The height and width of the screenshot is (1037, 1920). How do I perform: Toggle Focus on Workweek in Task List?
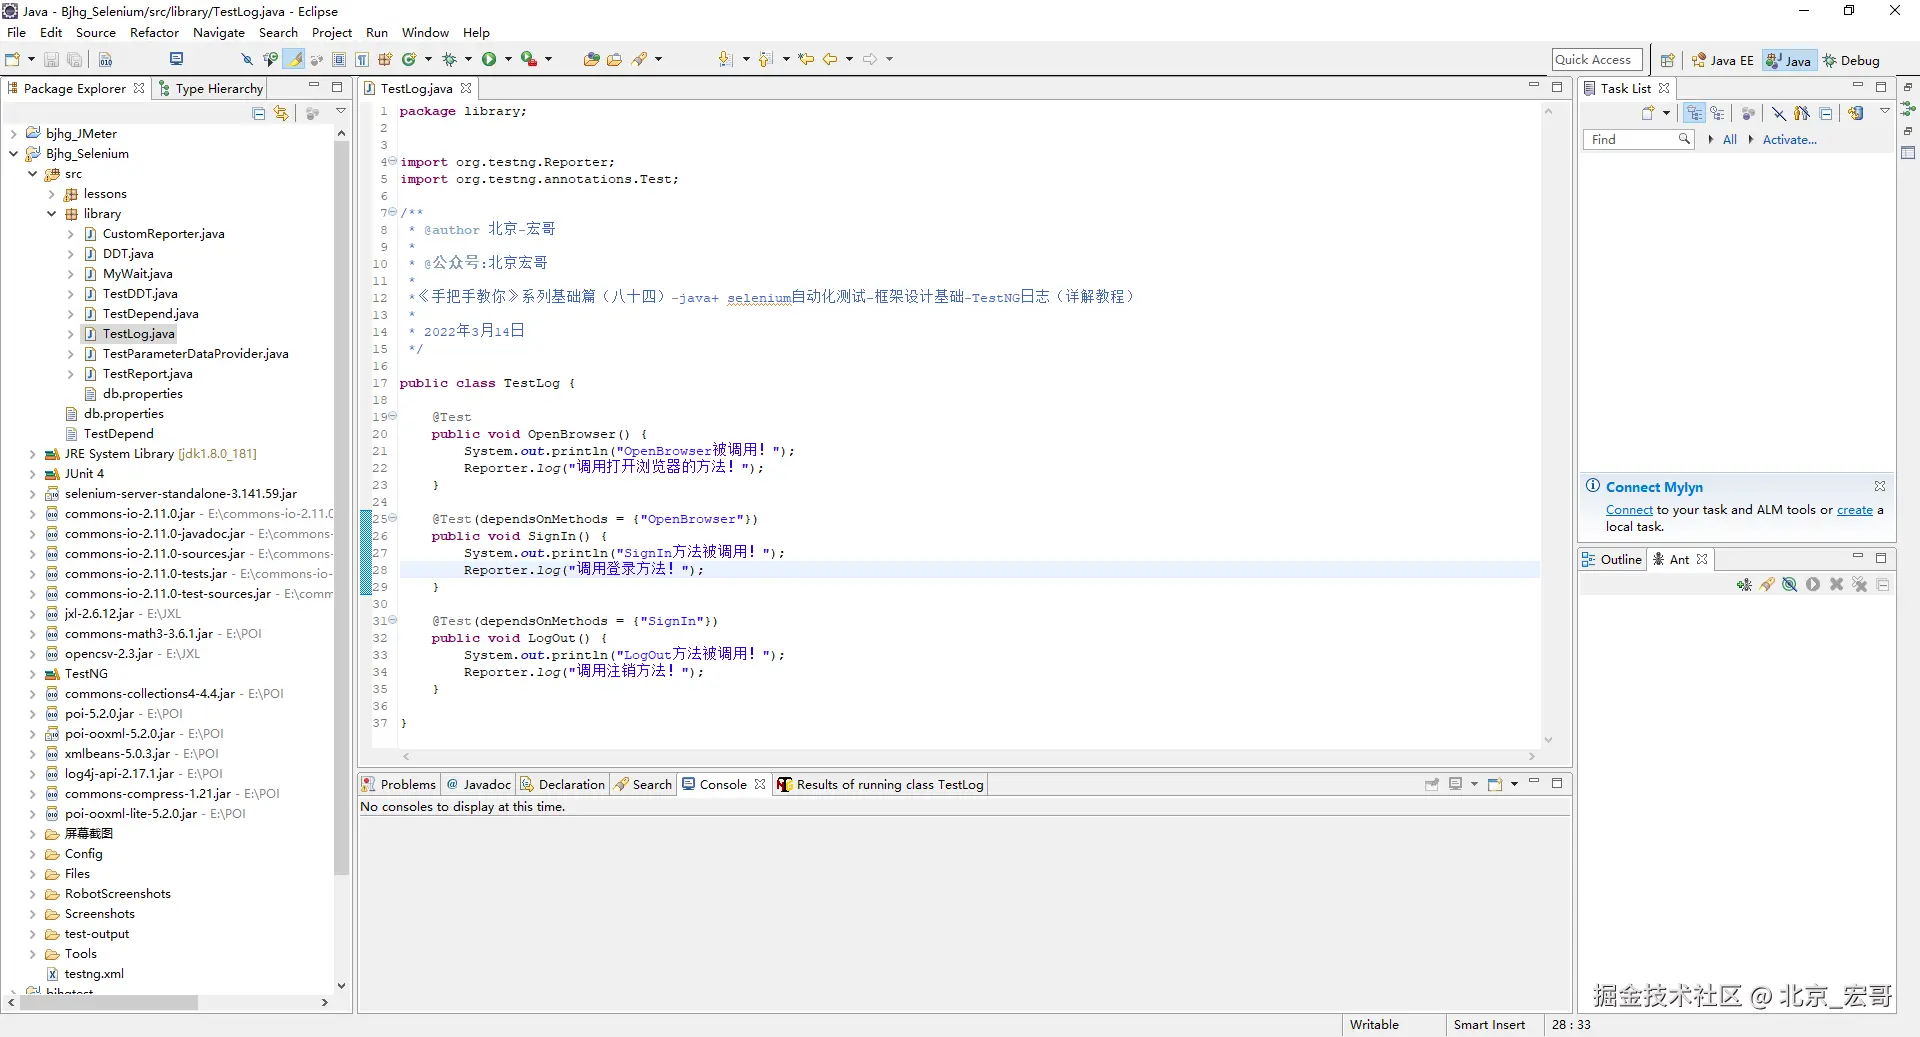point(1748,114)
